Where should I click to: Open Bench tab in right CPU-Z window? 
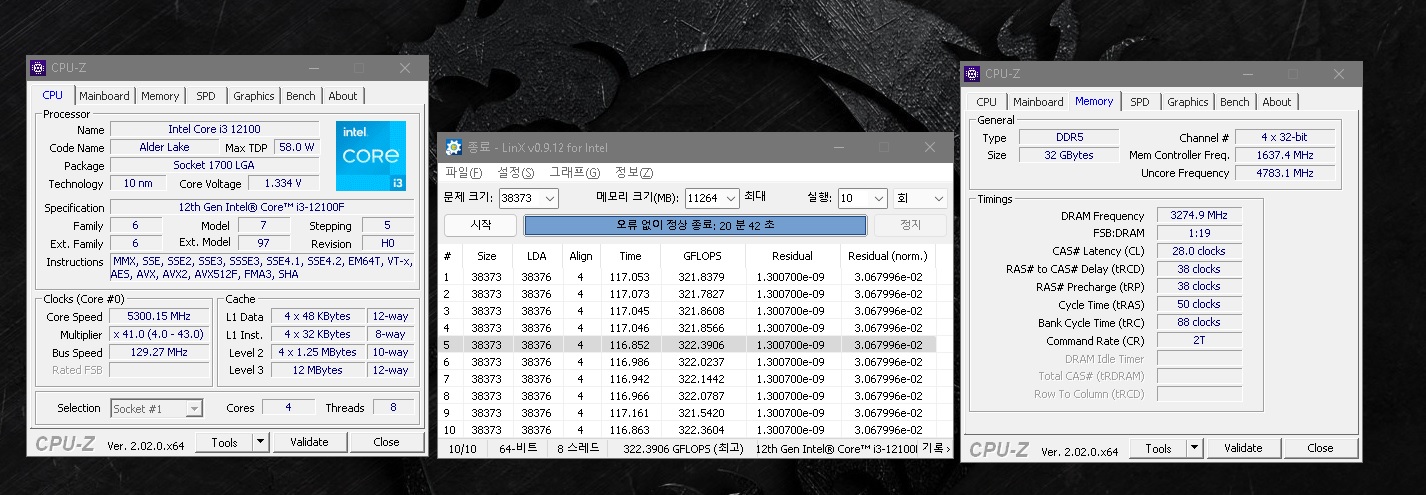(1235, 102)
